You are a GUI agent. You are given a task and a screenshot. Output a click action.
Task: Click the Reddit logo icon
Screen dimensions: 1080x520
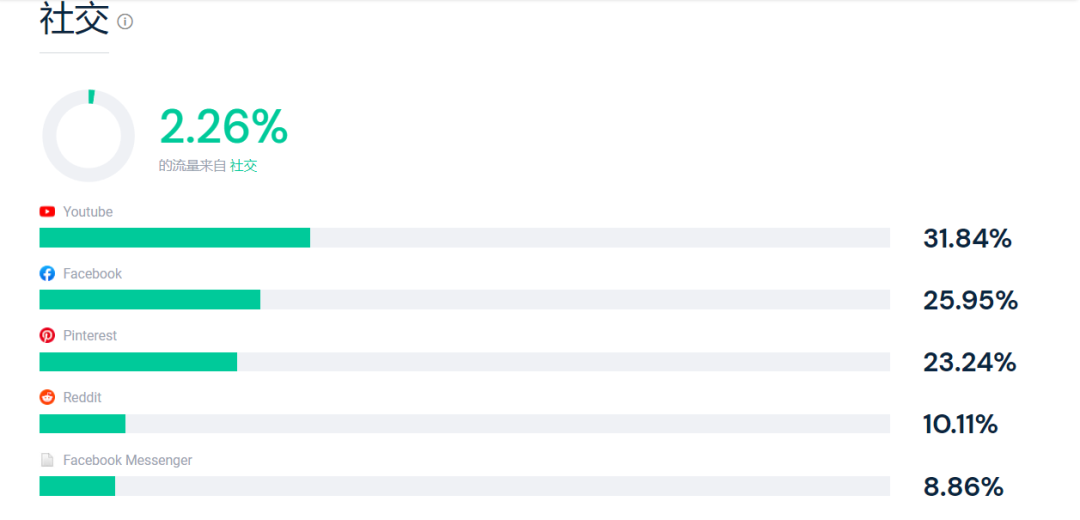click(47, 397)
